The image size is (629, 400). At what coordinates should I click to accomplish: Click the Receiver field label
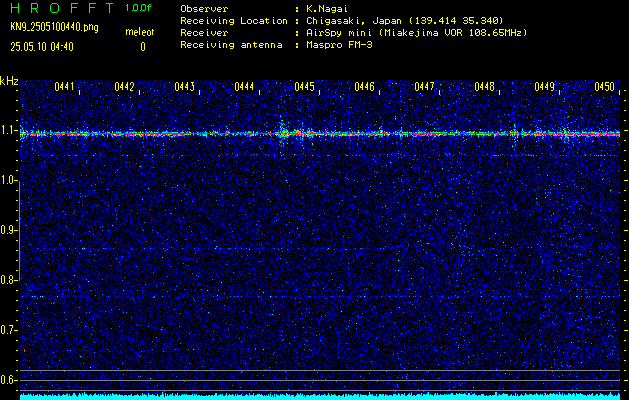[204, 33]
